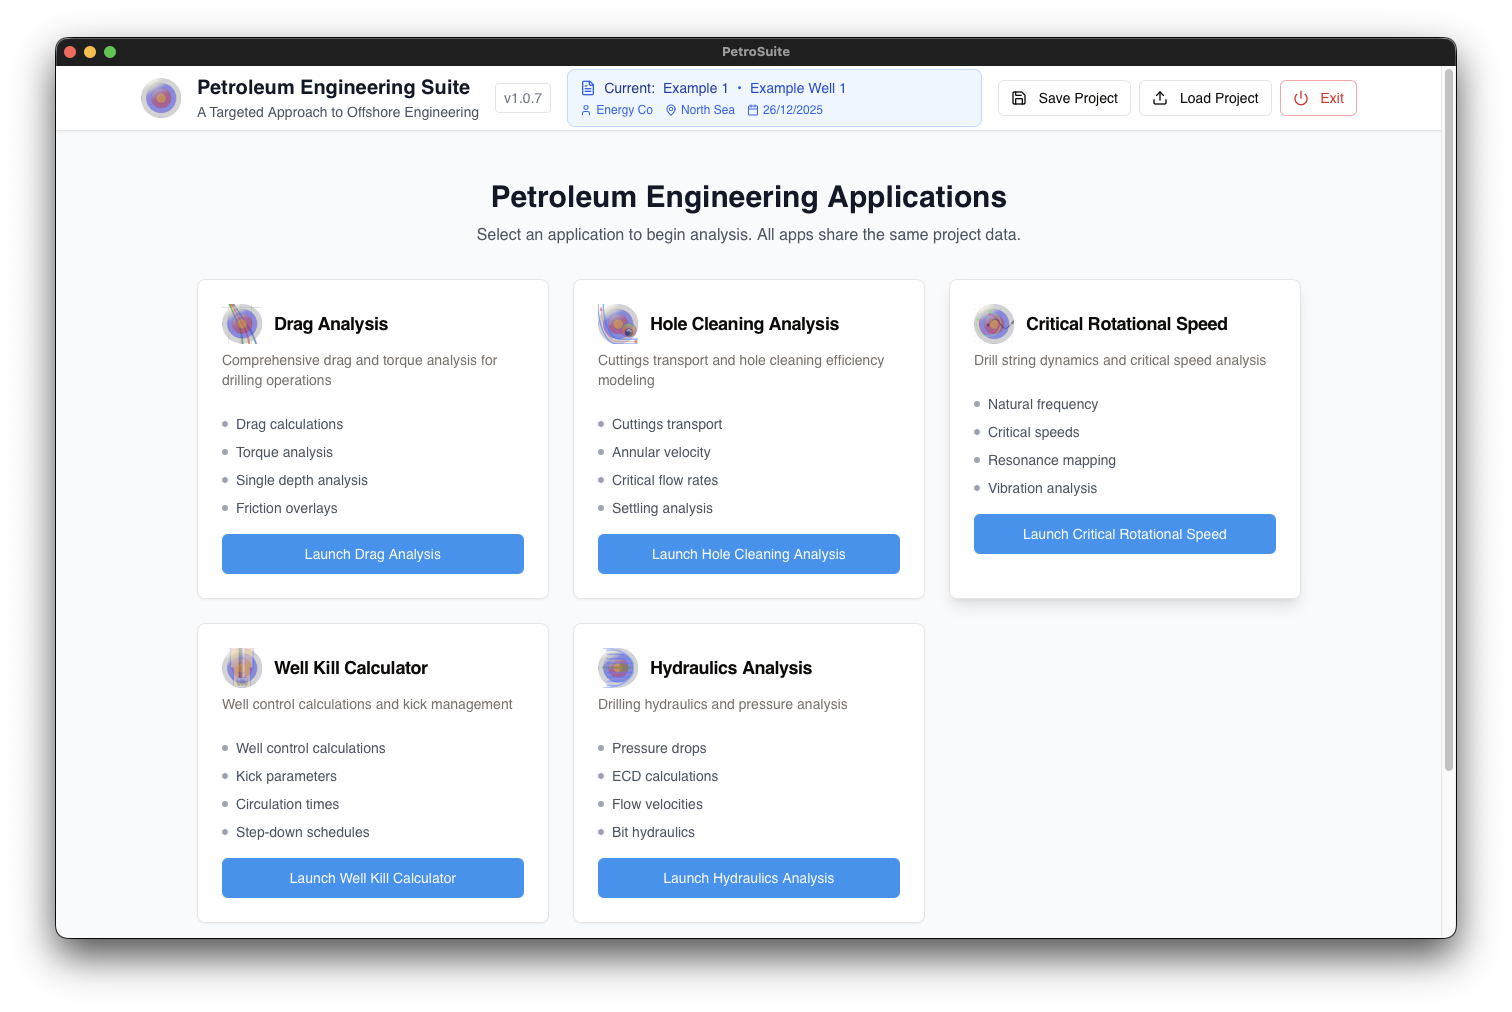1512x1012 pixels.
Task: Click the v1.0.7 version badge
Action: point(522,97)
